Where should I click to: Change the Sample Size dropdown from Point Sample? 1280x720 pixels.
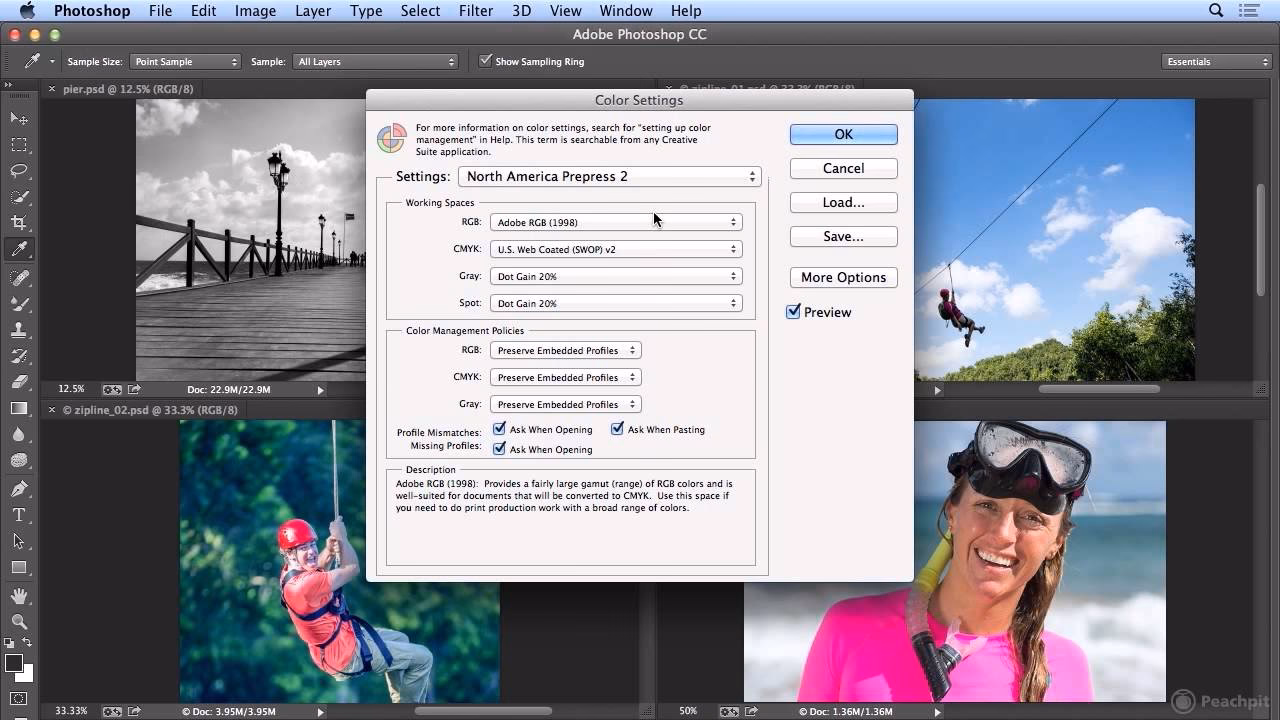point(186,61)
